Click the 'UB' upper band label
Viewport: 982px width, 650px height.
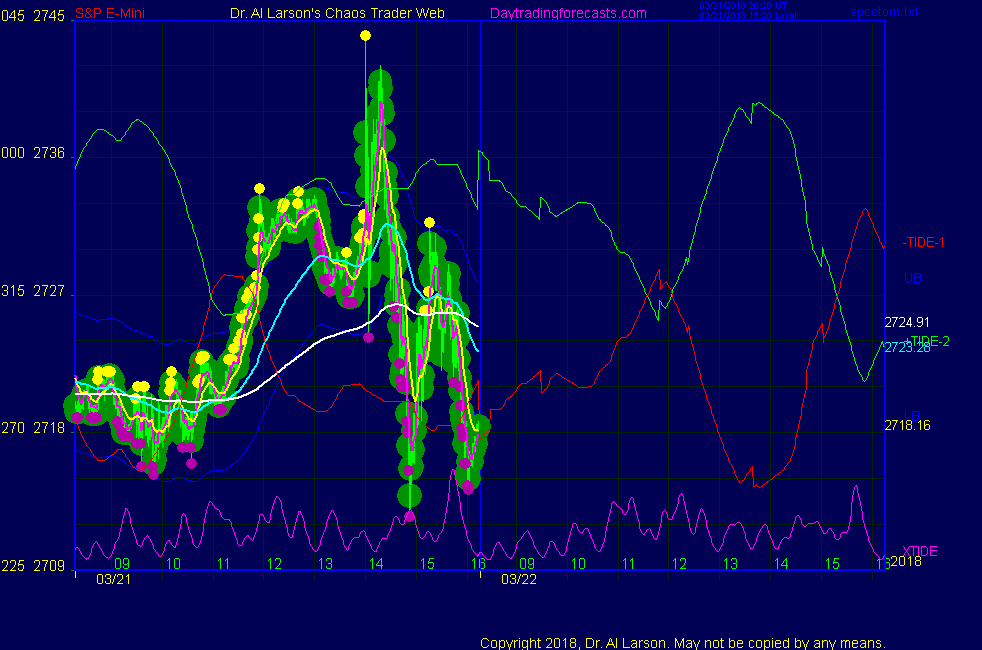(x=912, y=278)
